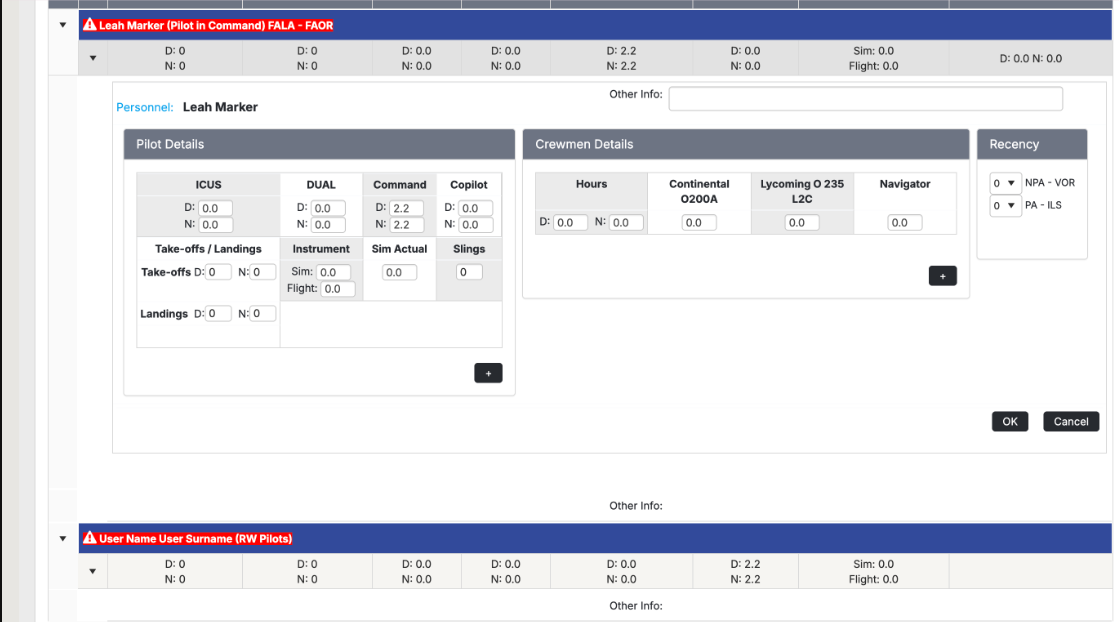Expand RW Pilots totals row arrow
The width and height of the screenshot is (1119, 622).
(x=93, y=572)
